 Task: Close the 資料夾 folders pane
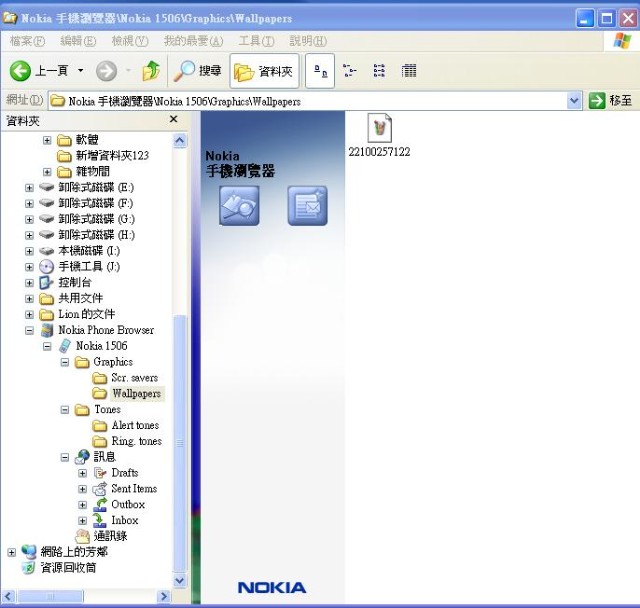pyautogui.click(x=173, y=119)
